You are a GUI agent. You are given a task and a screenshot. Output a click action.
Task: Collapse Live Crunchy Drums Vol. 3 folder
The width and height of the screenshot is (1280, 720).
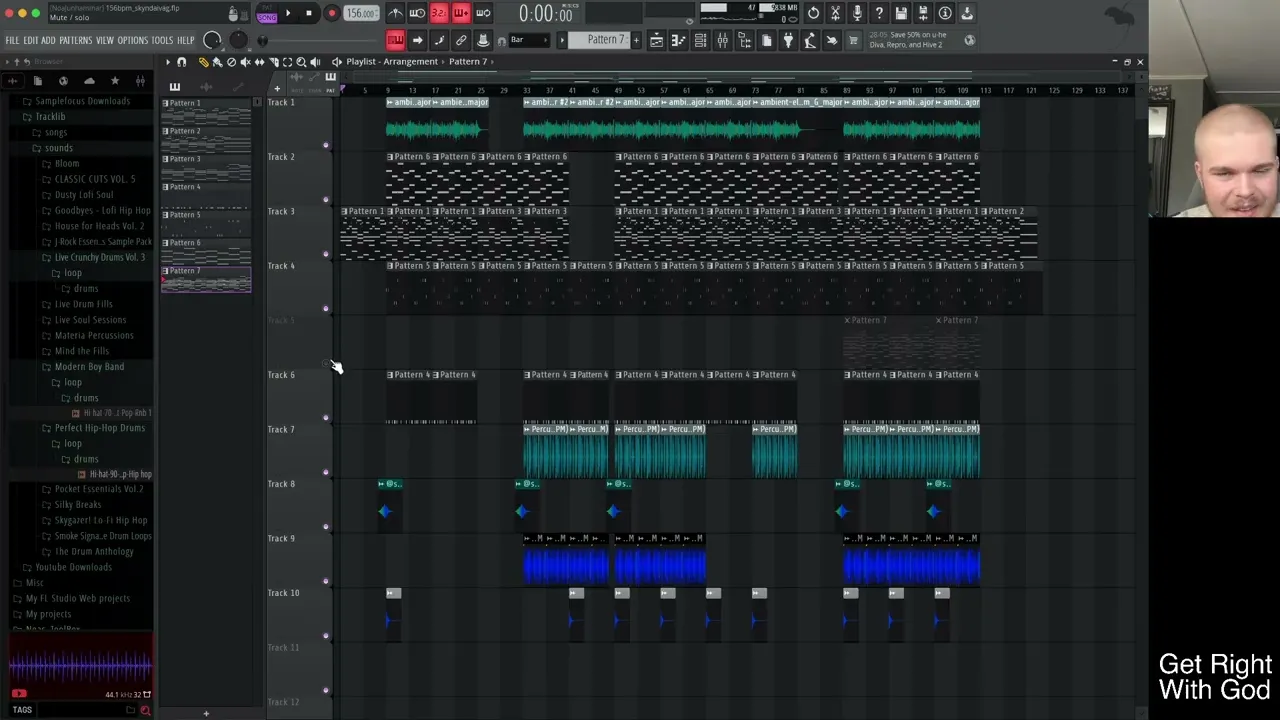pyautogui.click(x=99, y=257)
